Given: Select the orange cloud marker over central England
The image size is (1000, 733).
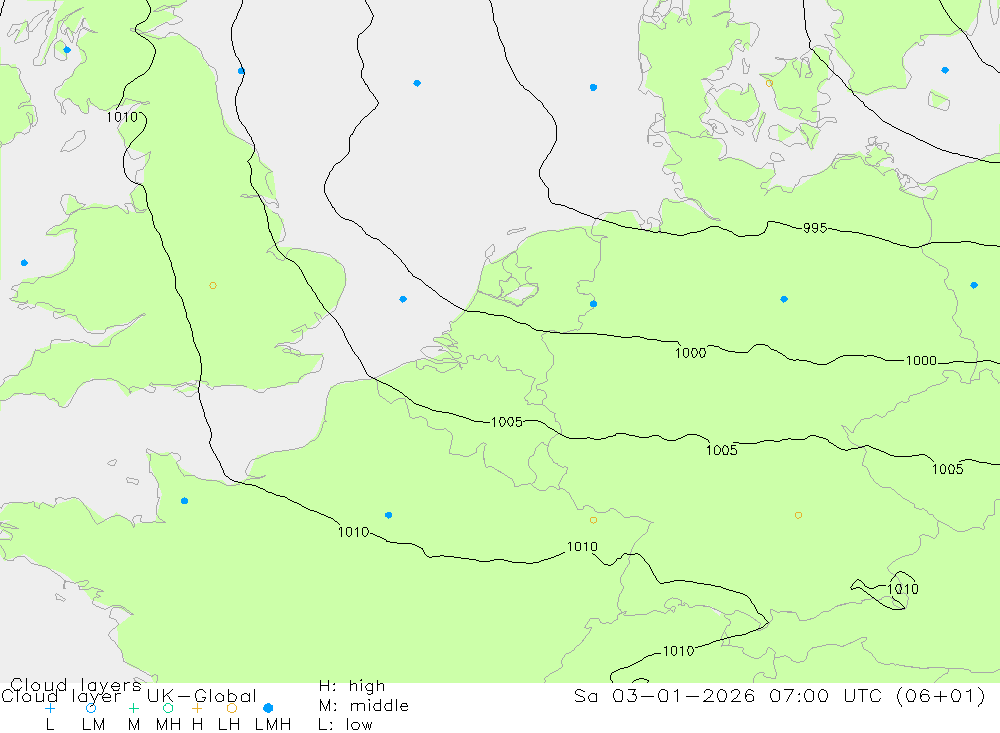Looking at the screenshot, I should [213, 286].
